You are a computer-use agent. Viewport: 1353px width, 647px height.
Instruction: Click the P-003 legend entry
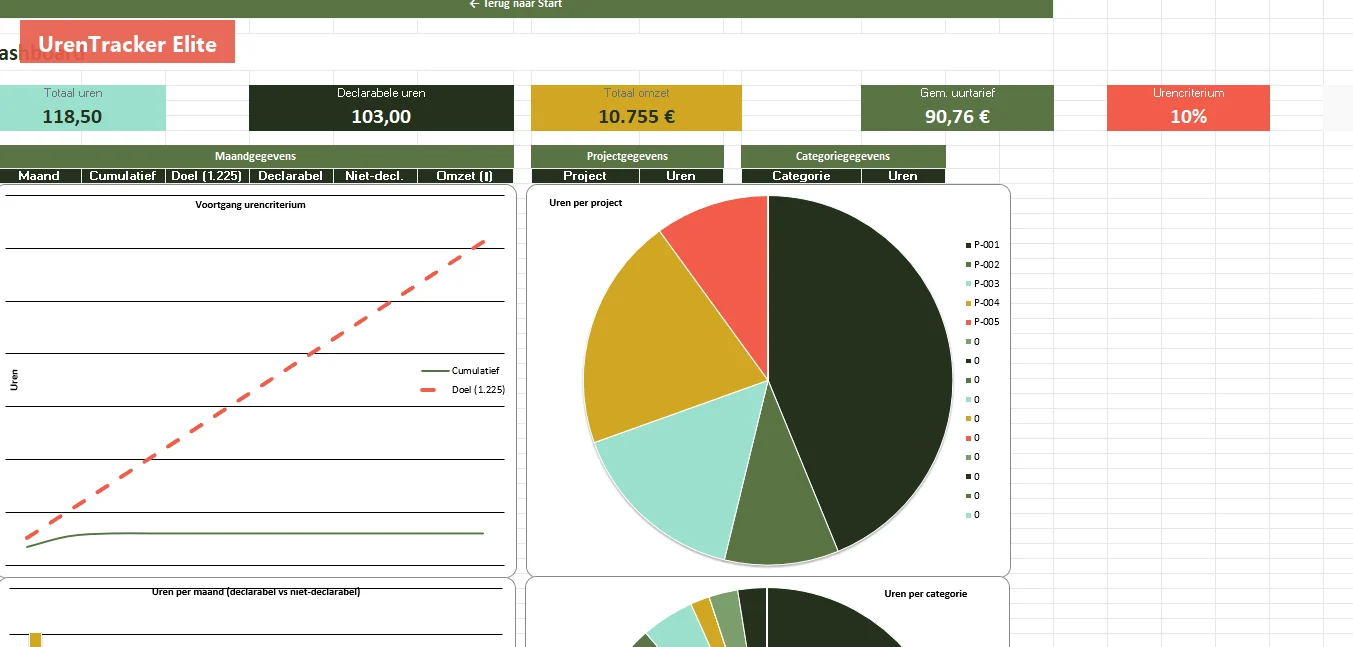point(982,284)
